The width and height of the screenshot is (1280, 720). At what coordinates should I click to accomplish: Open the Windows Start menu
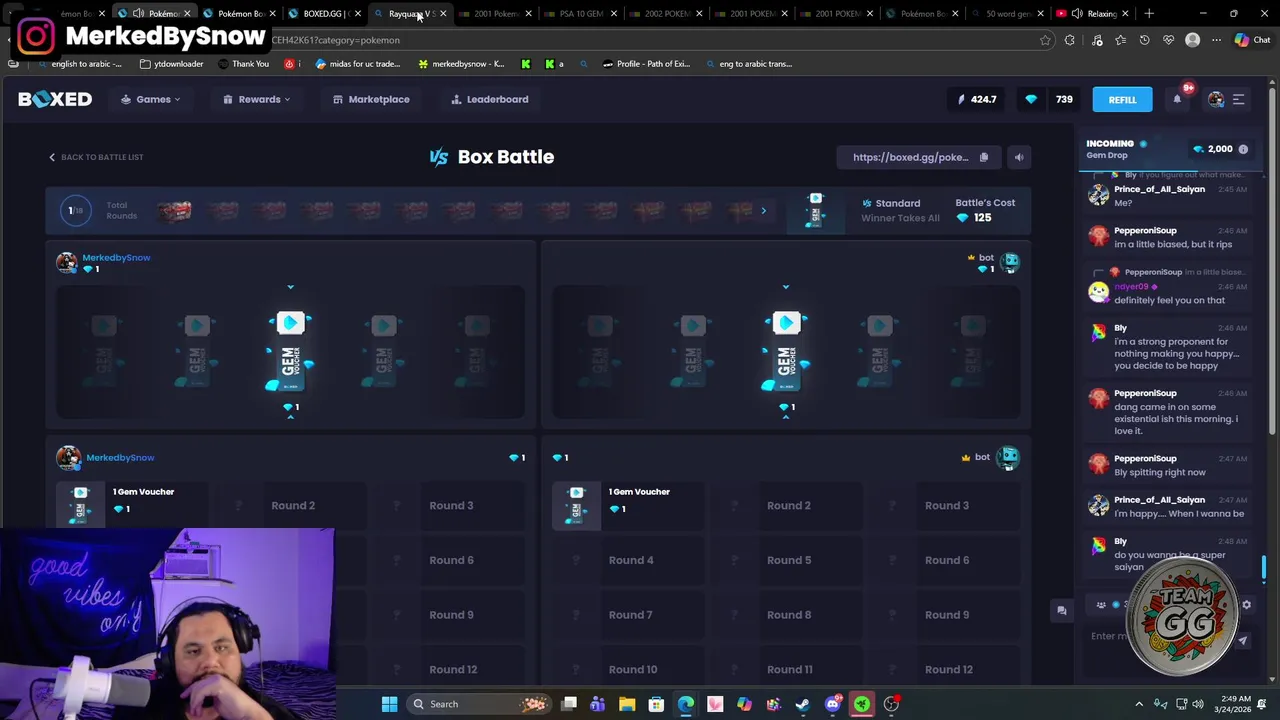pos(389,704)
